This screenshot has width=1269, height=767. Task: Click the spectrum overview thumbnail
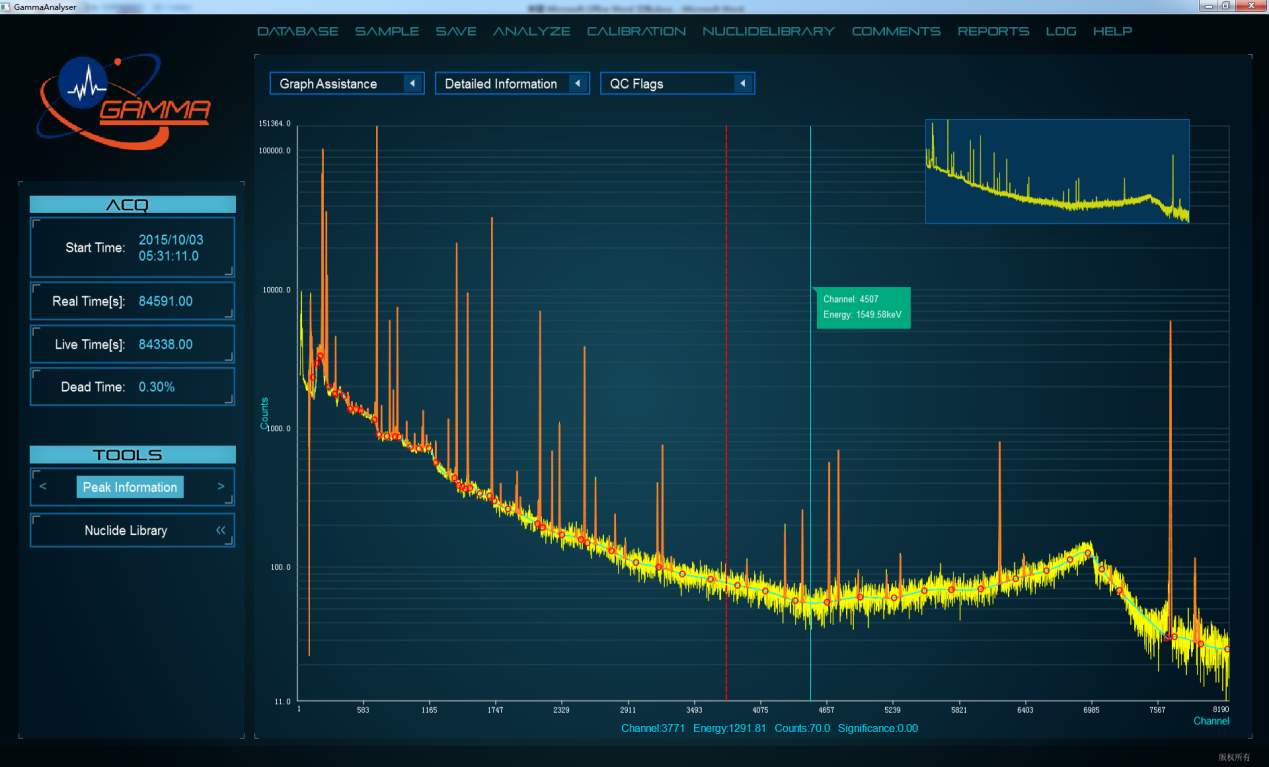click(x=1057, y=171)
